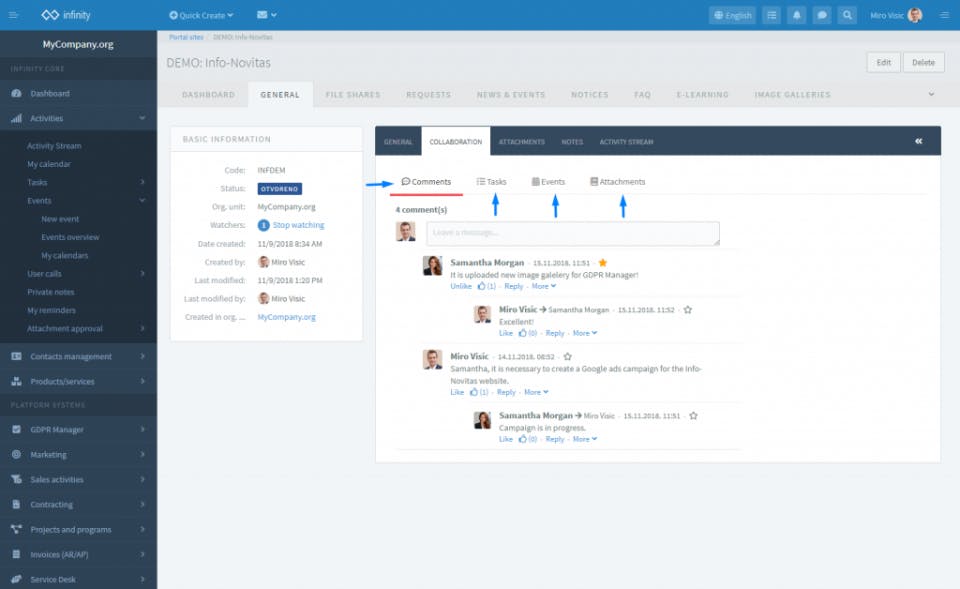Star 'Campaign is in progress' reply
This screenshot has height=589, width=960.
[x=693, y=416]
